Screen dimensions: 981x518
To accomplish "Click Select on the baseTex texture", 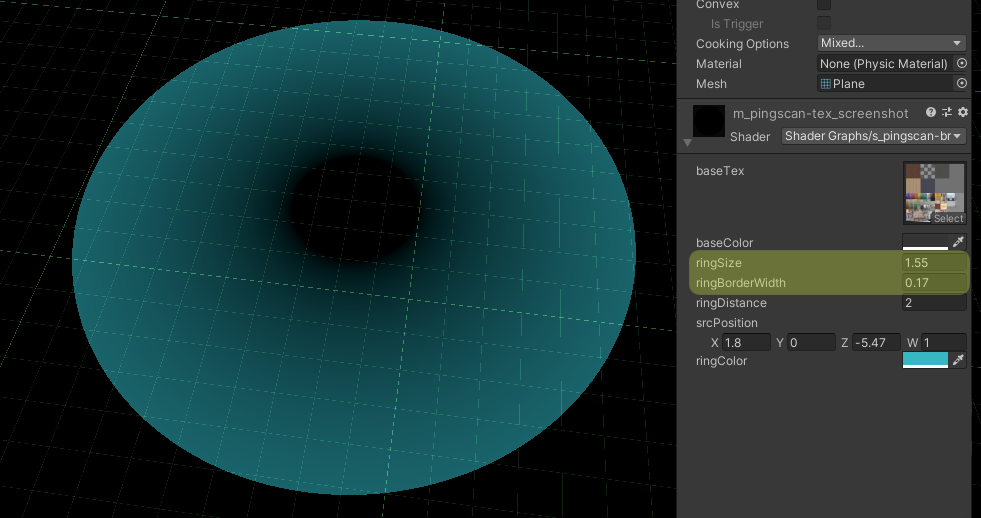I will tap(947, 218).
